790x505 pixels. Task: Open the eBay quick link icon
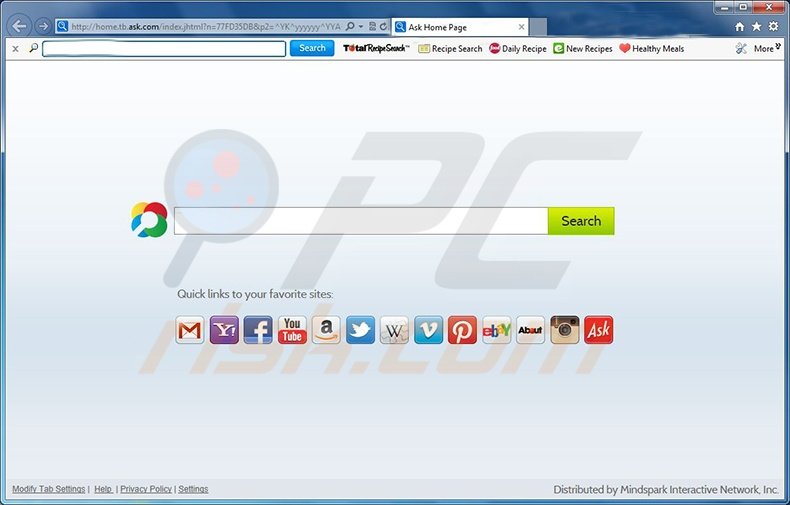click(497, 330)
